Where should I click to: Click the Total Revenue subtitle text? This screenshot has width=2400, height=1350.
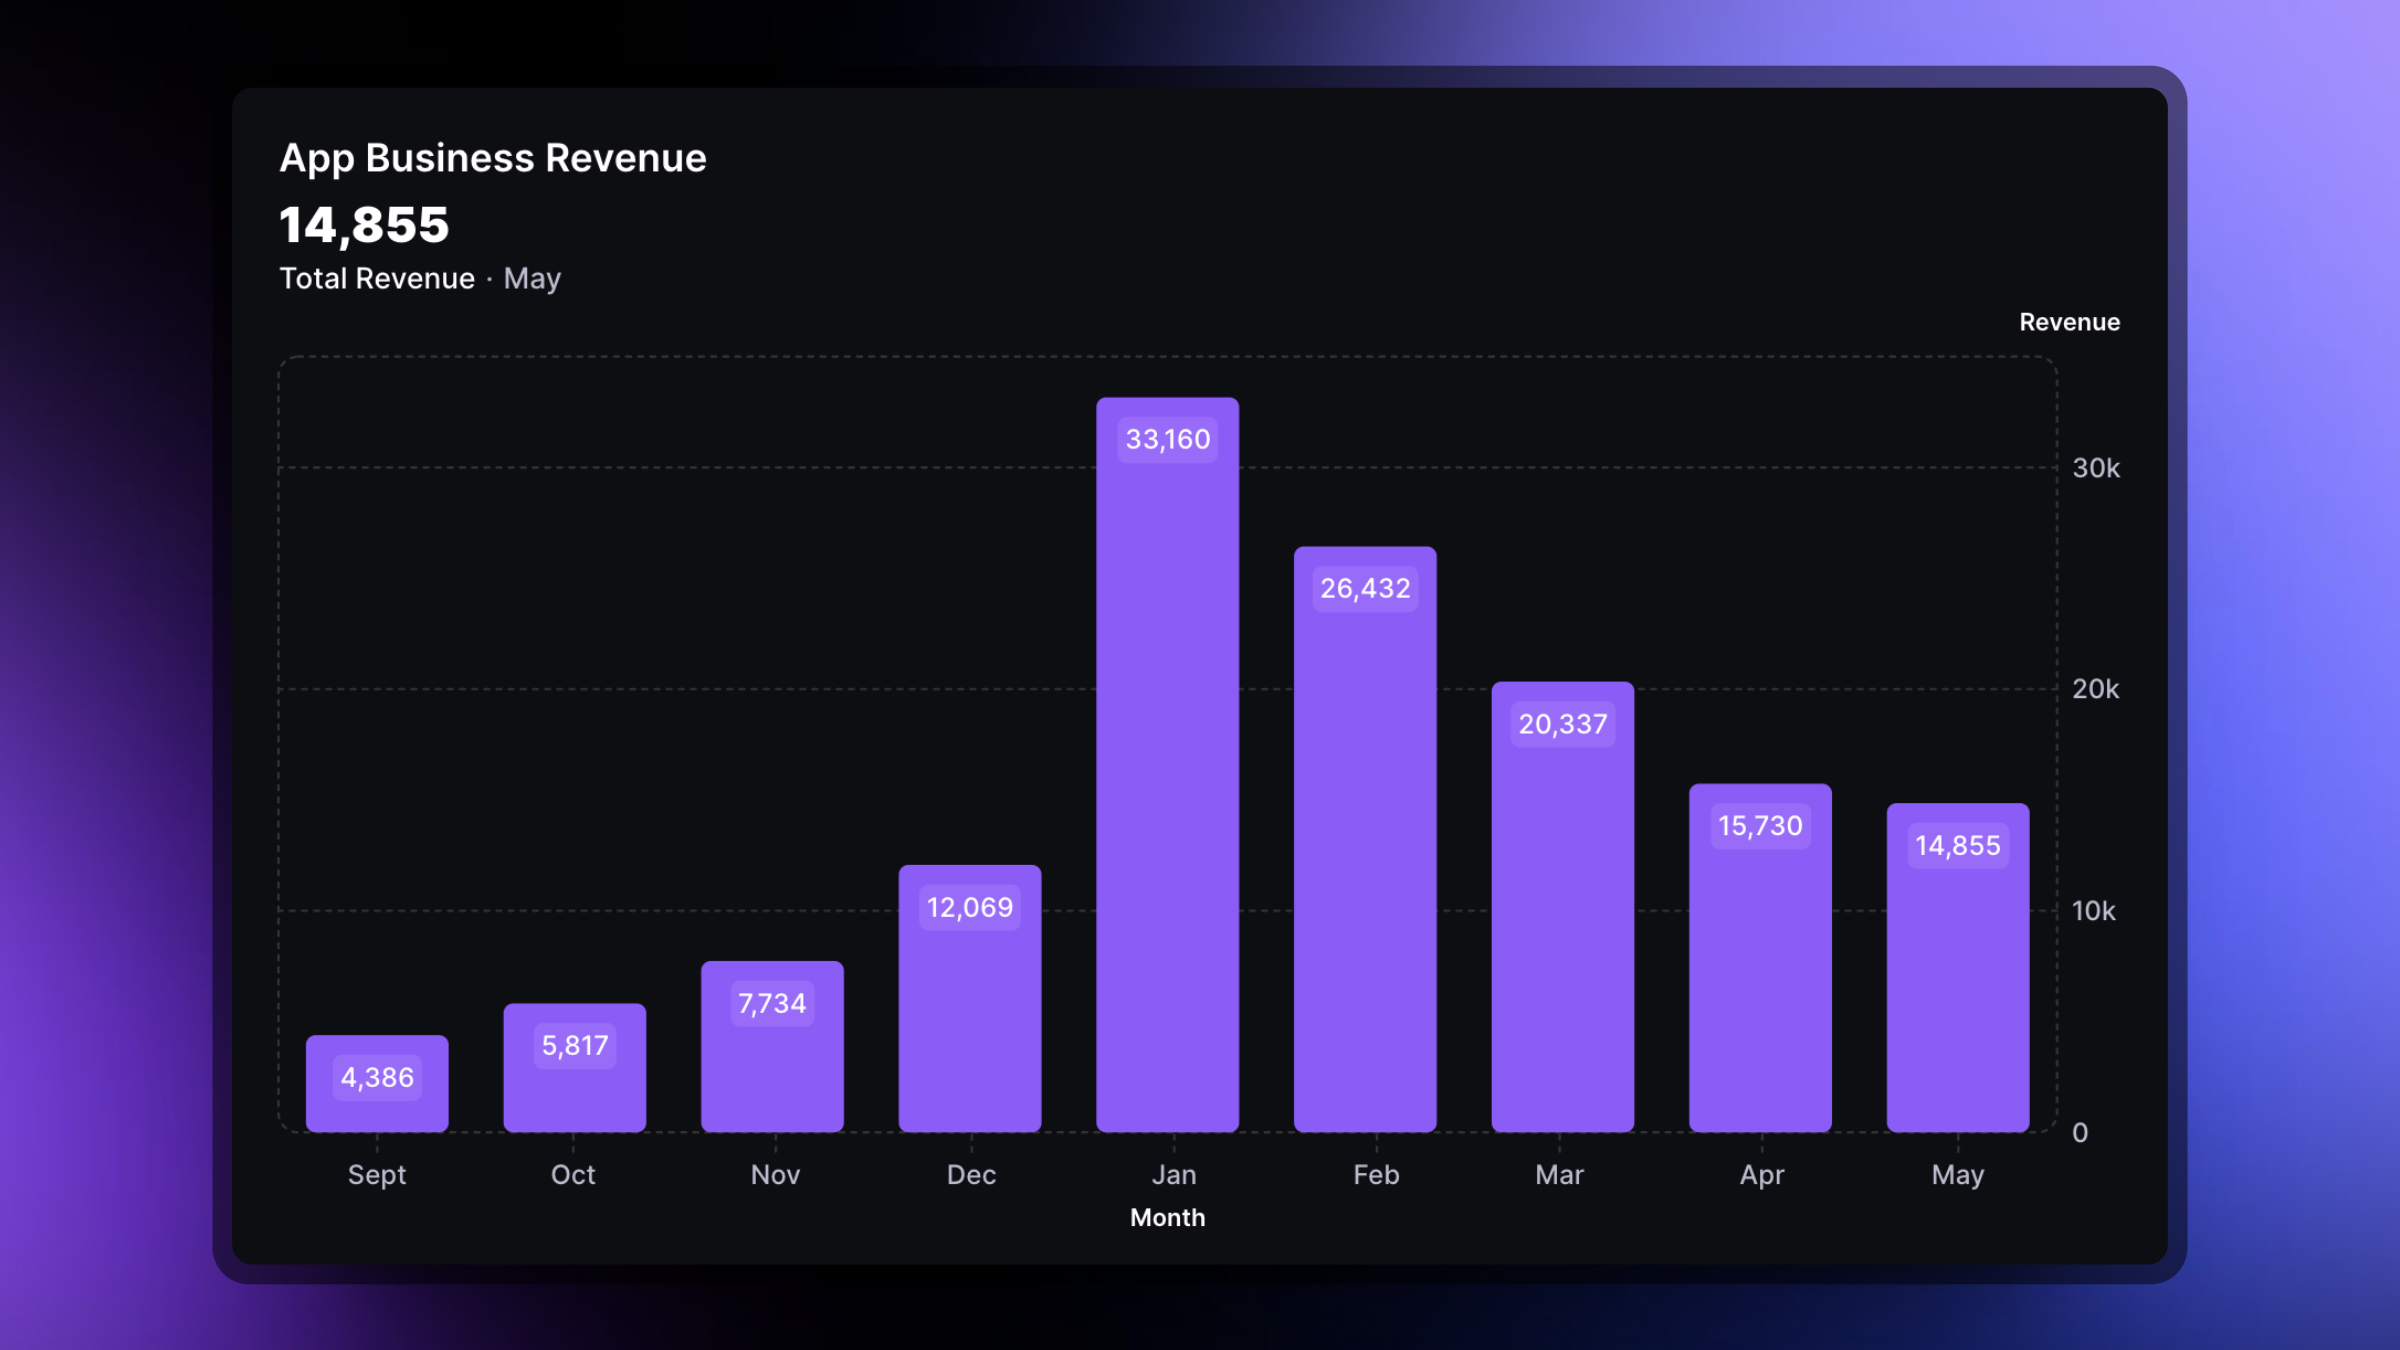(377, 278)
